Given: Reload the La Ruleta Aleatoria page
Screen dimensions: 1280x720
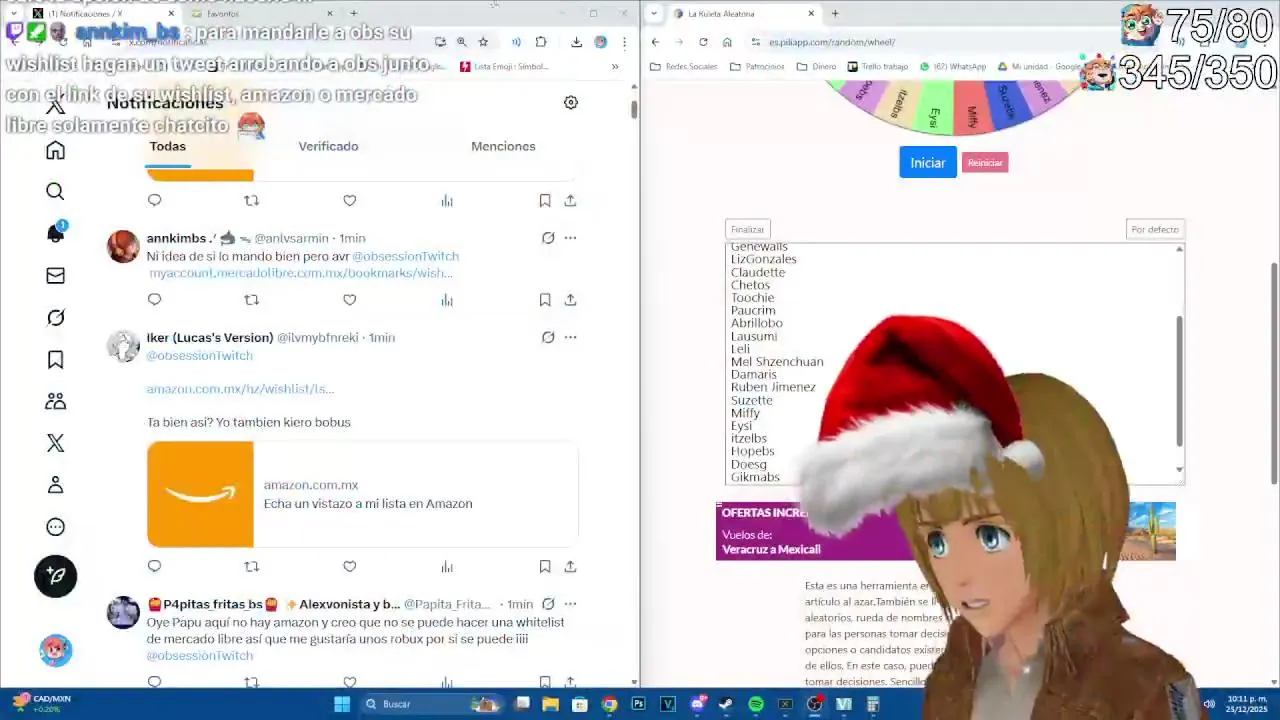Looking at the screenshot, I should pos(703,42).
